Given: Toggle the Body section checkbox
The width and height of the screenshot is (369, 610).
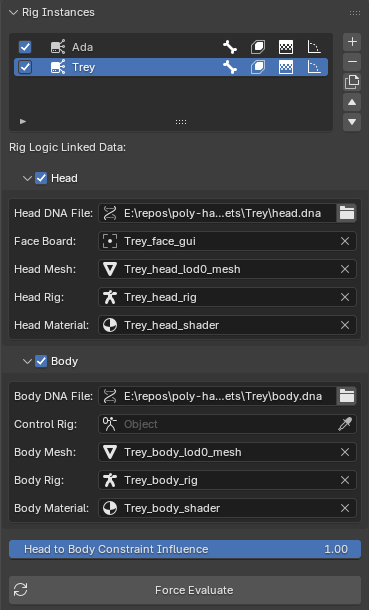Looking at the screenshot, I should click(41, 361).
